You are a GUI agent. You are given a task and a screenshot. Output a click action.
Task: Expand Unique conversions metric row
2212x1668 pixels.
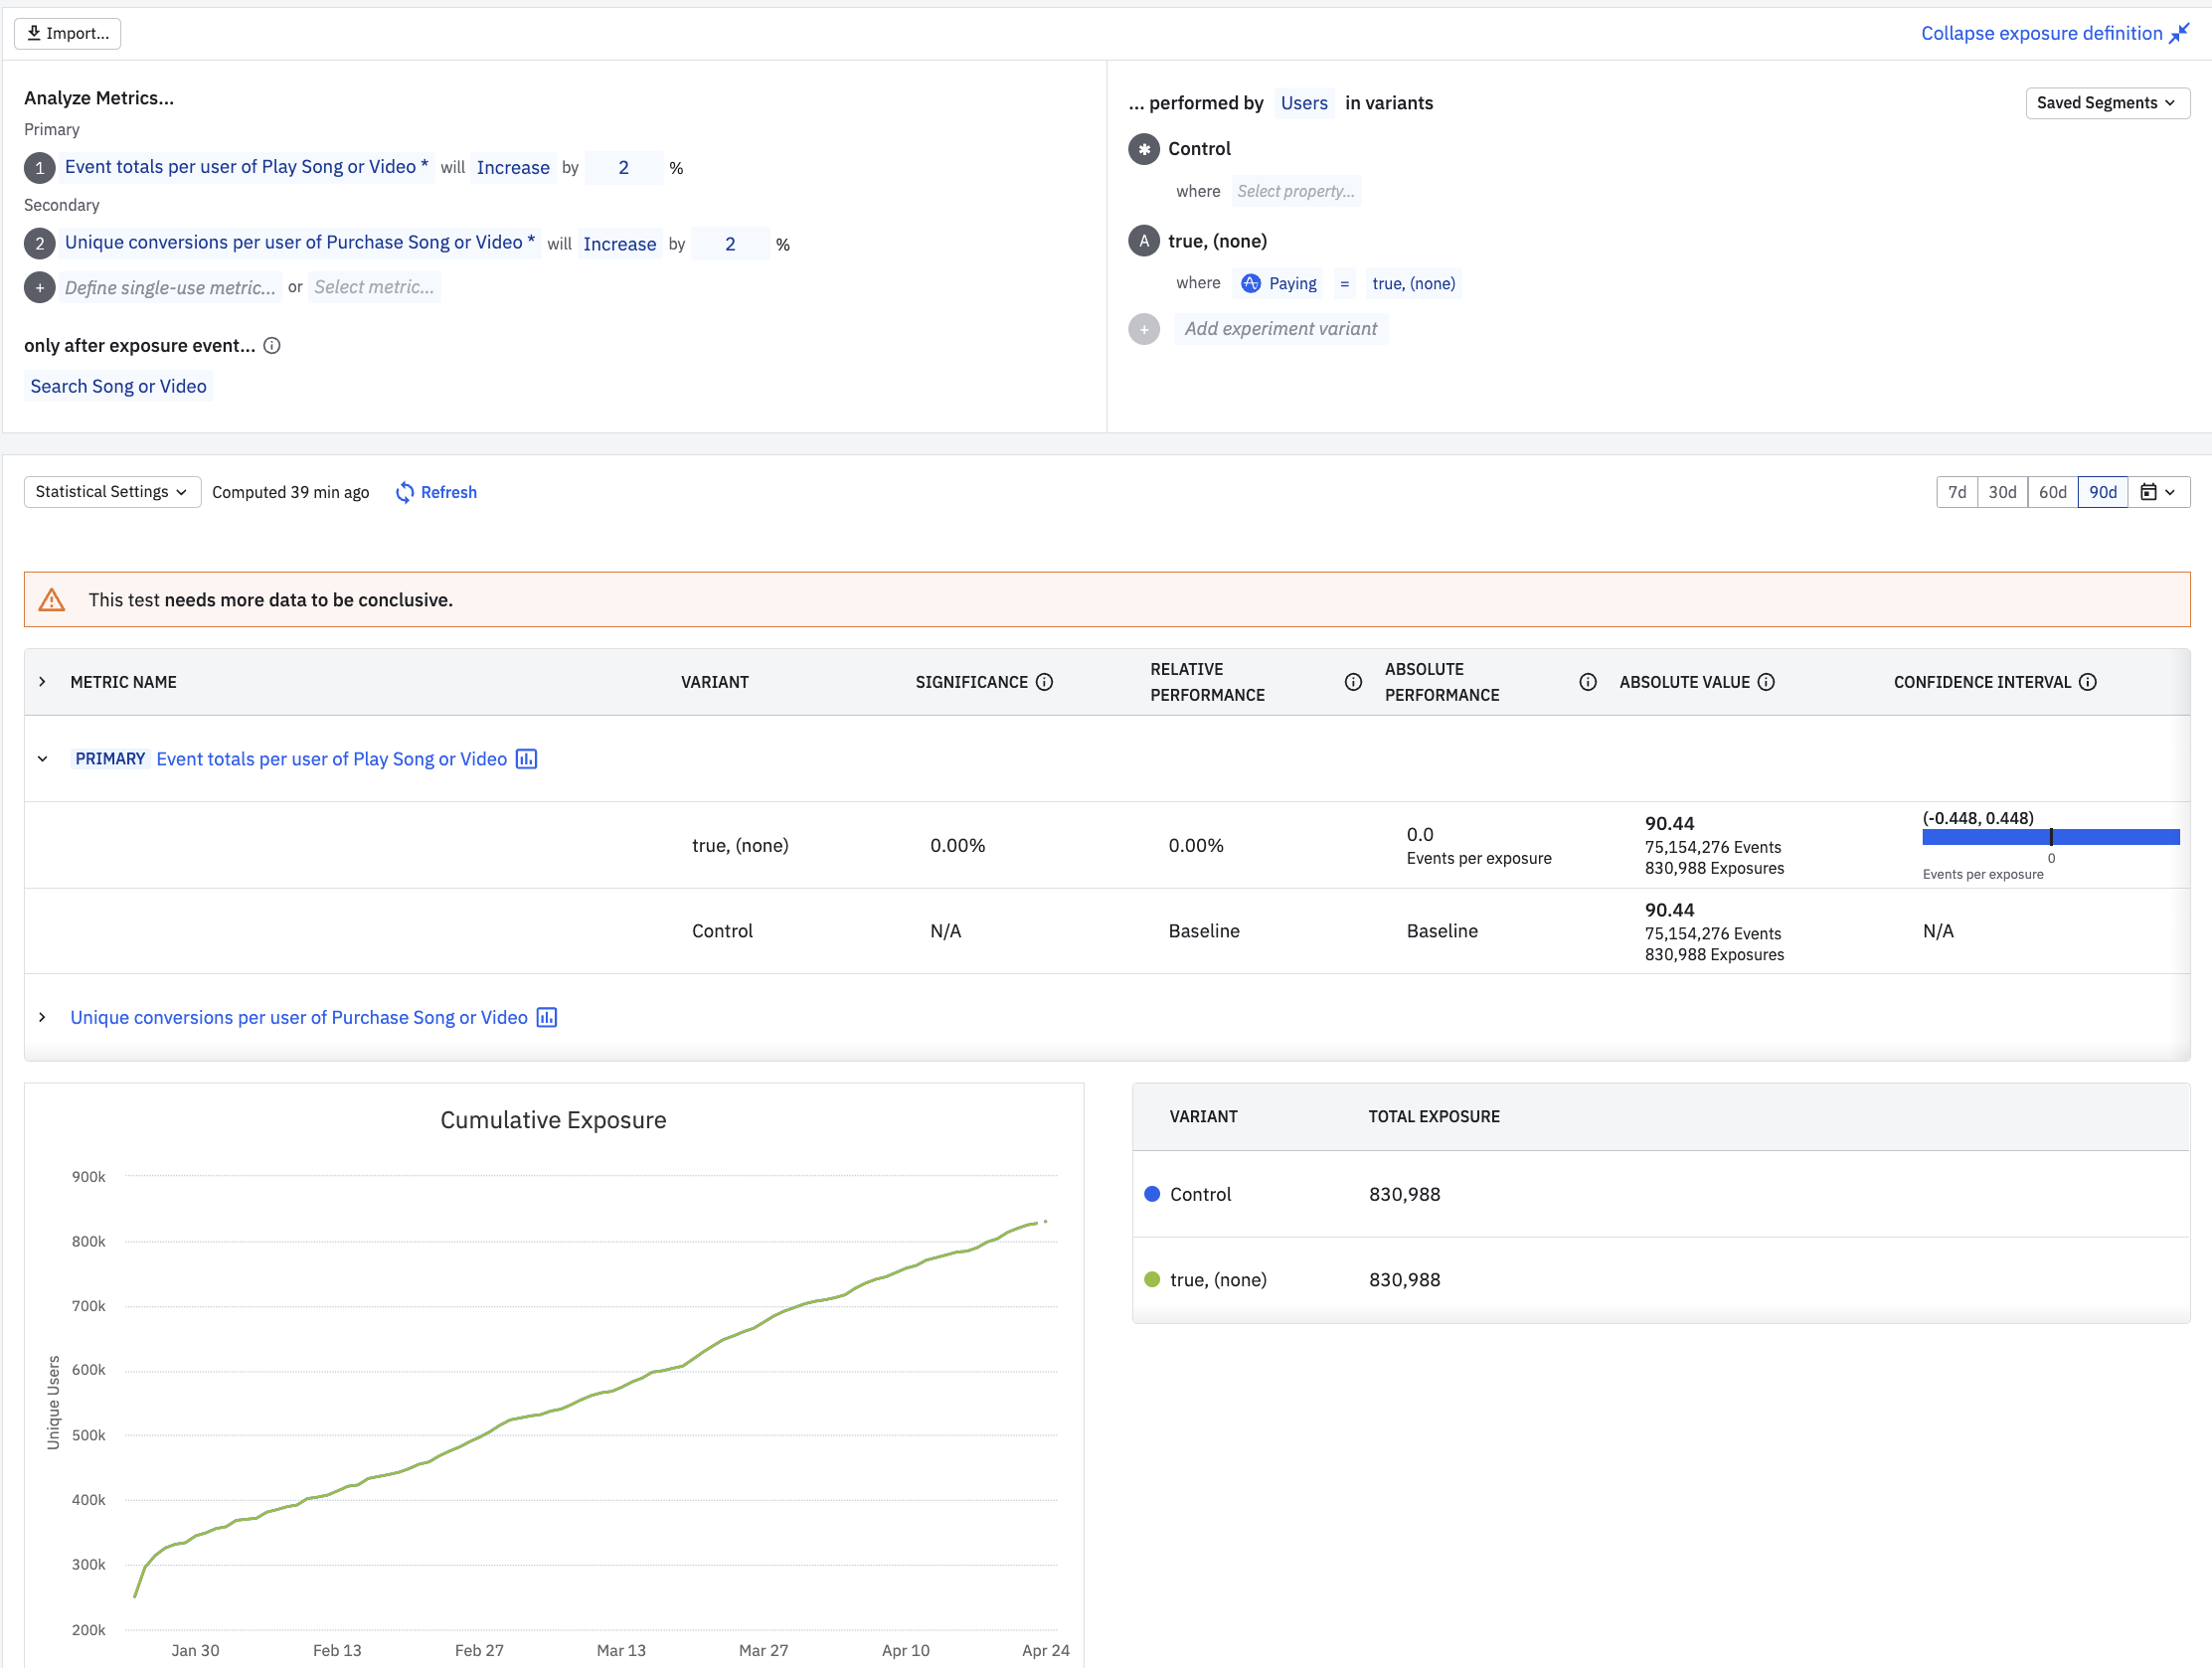click(42, 1018)
